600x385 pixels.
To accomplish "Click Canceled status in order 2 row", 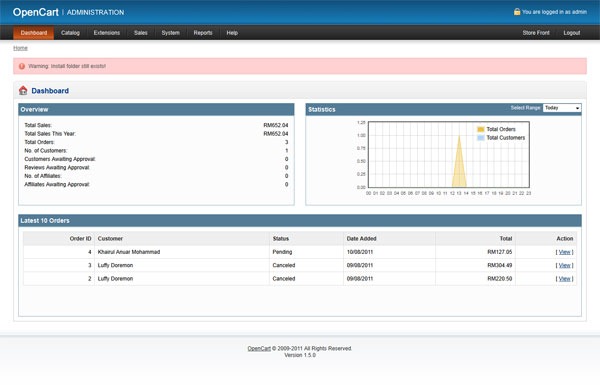I will click(x=284, y=279).
